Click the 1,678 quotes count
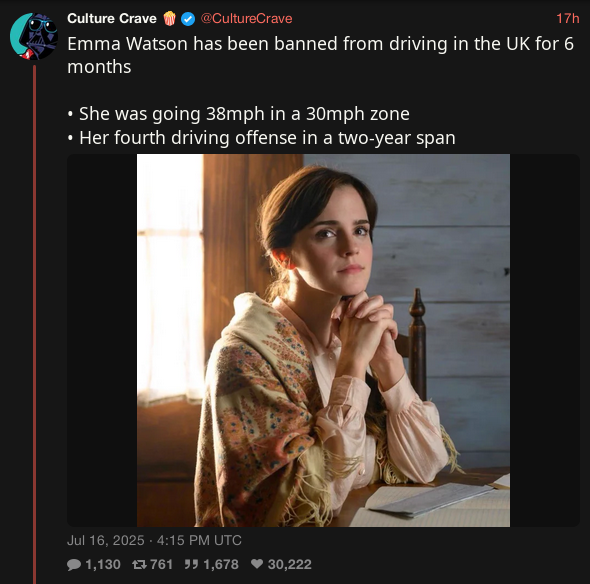Viewport: 590px width, 584px height. (x=221, y=564)
